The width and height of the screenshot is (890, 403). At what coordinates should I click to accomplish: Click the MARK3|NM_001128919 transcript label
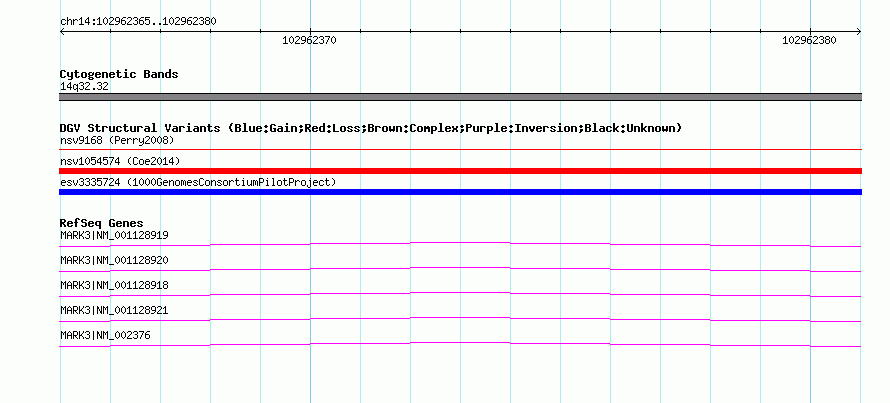(x=114, y=235)
